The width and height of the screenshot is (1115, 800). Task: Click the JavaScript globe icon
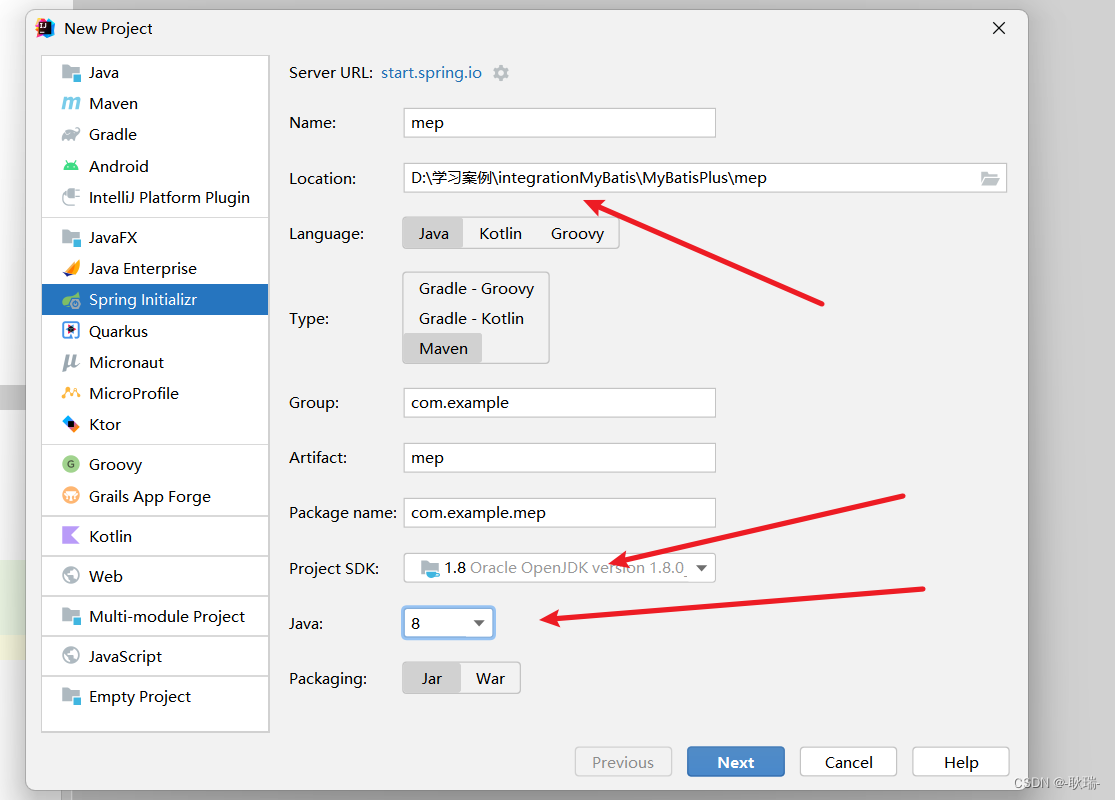(71, 656)
